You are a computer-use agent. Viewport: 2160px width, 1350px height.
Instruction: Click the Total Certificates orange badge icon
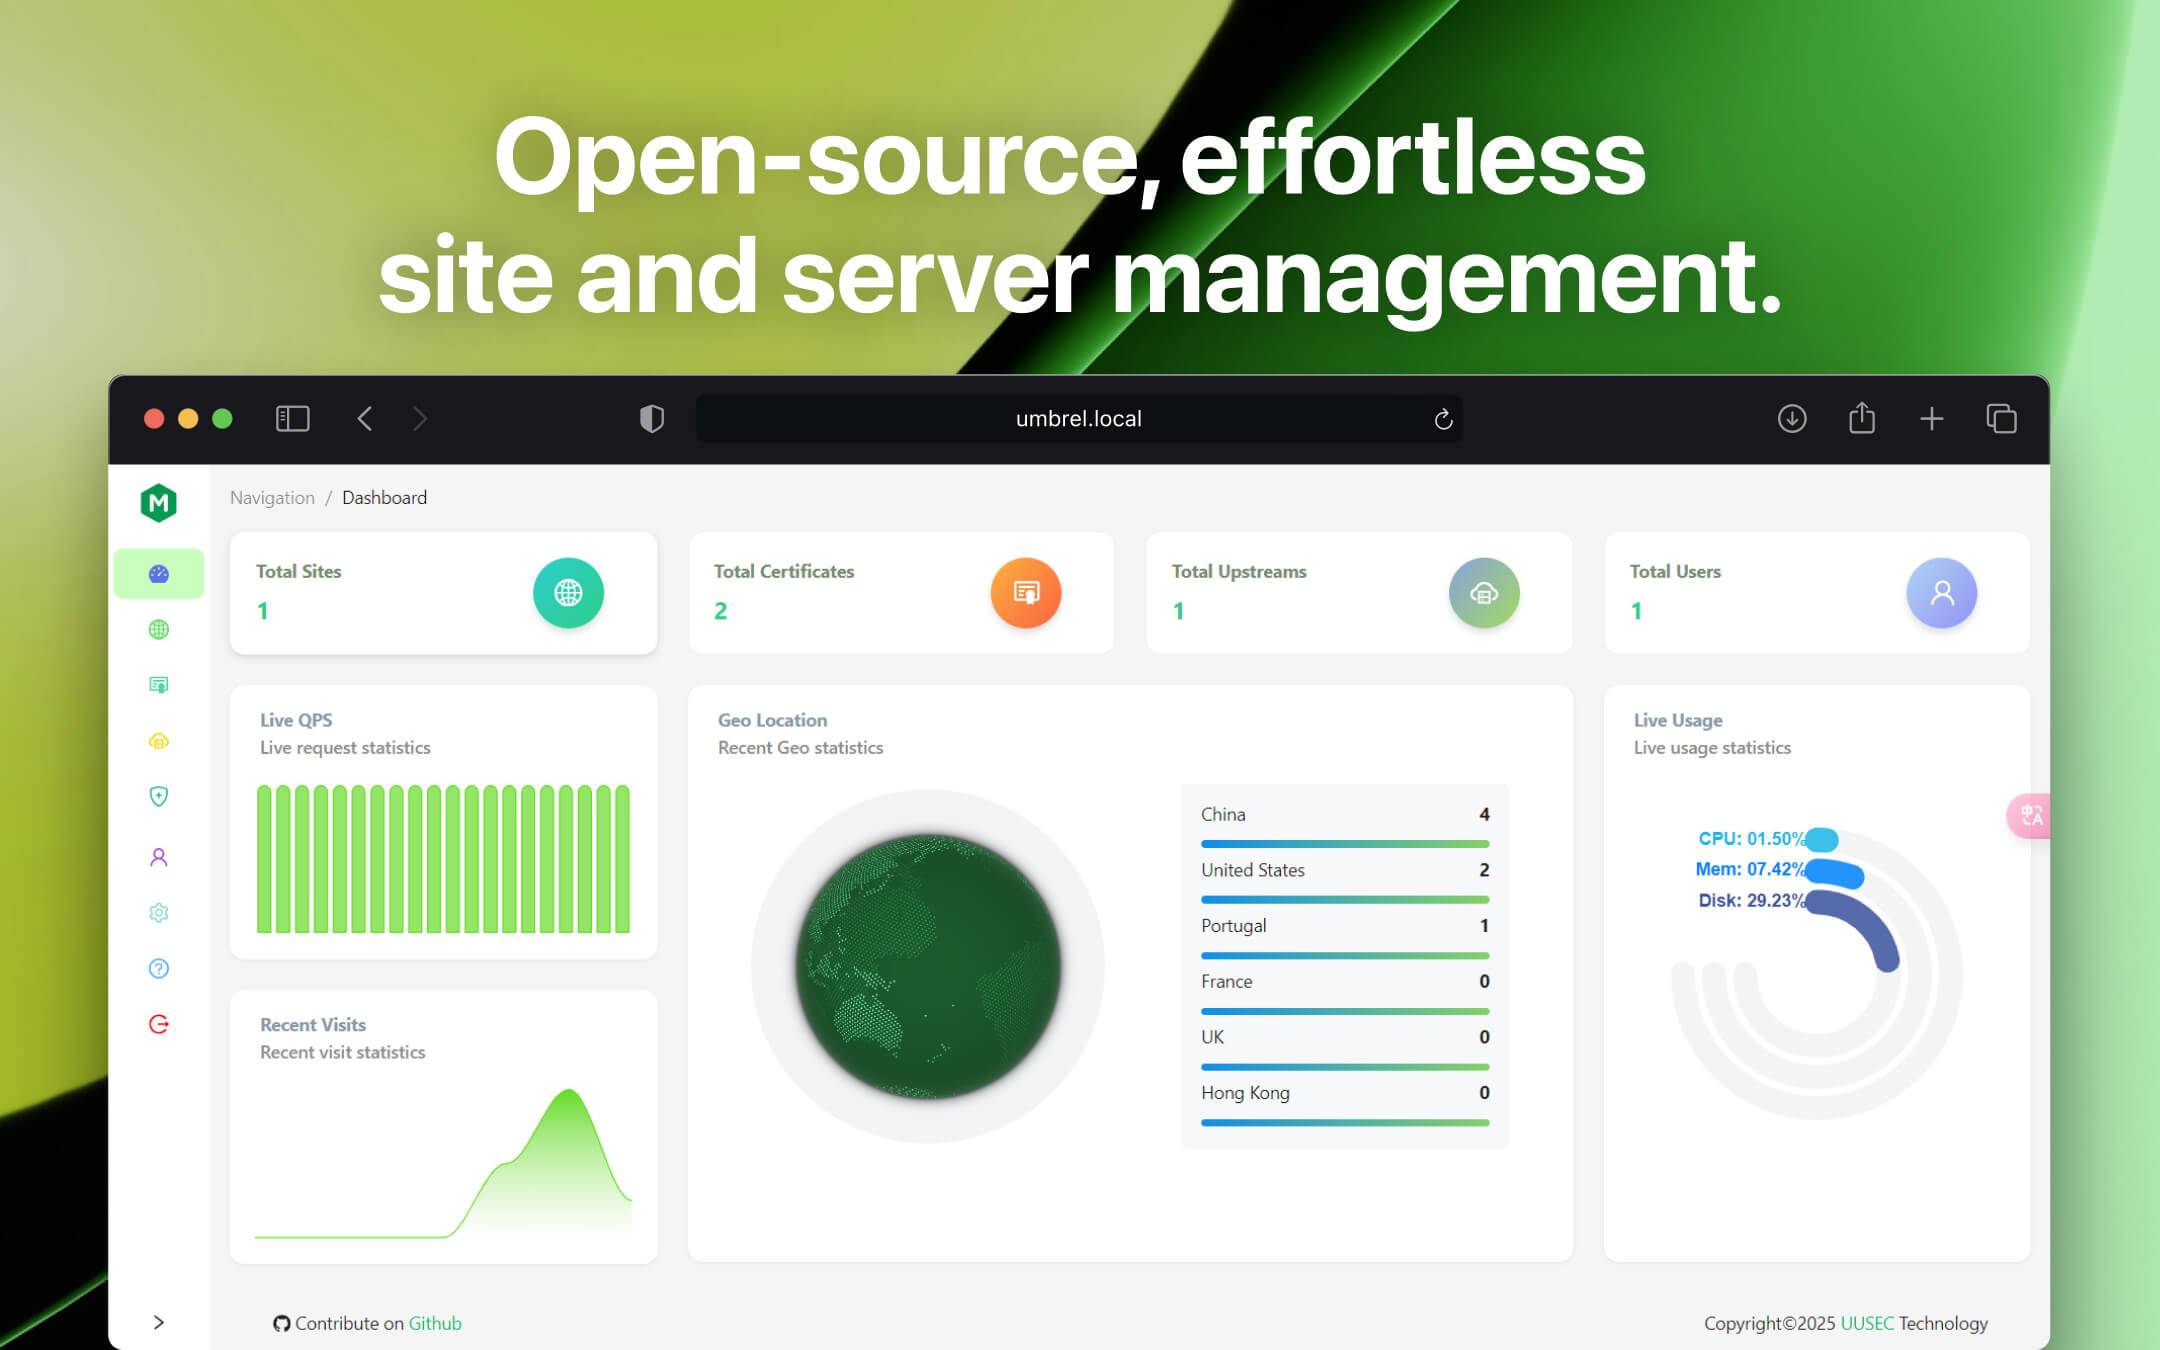pos(1026,592)
